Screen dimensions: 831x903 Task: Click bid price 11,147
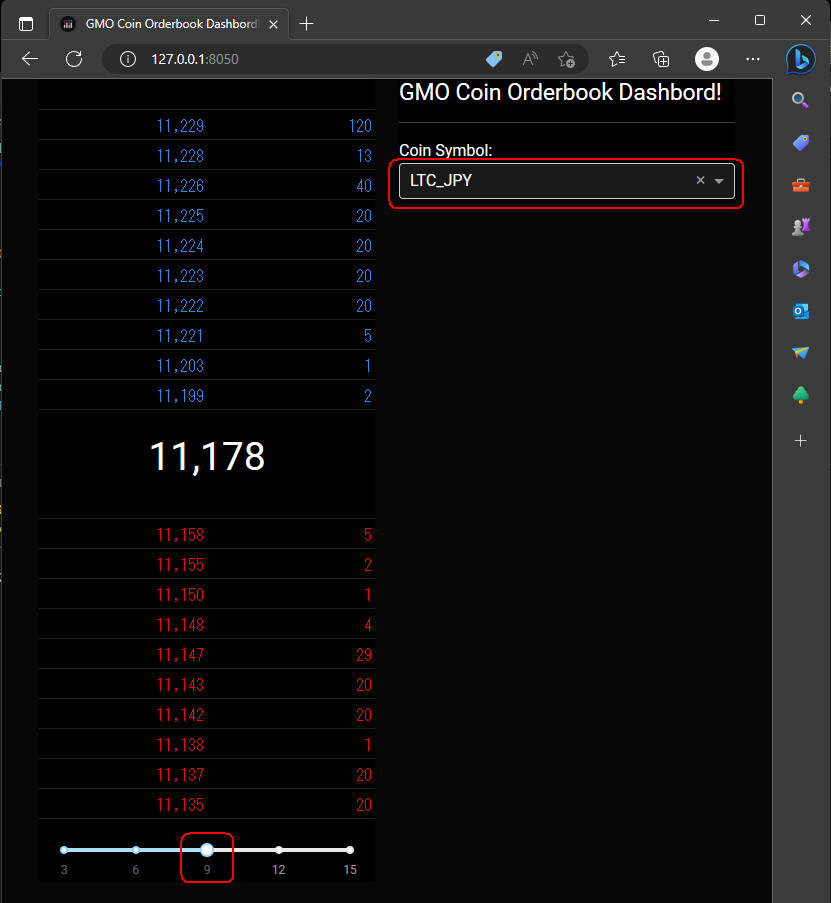[x=180, y=655]
